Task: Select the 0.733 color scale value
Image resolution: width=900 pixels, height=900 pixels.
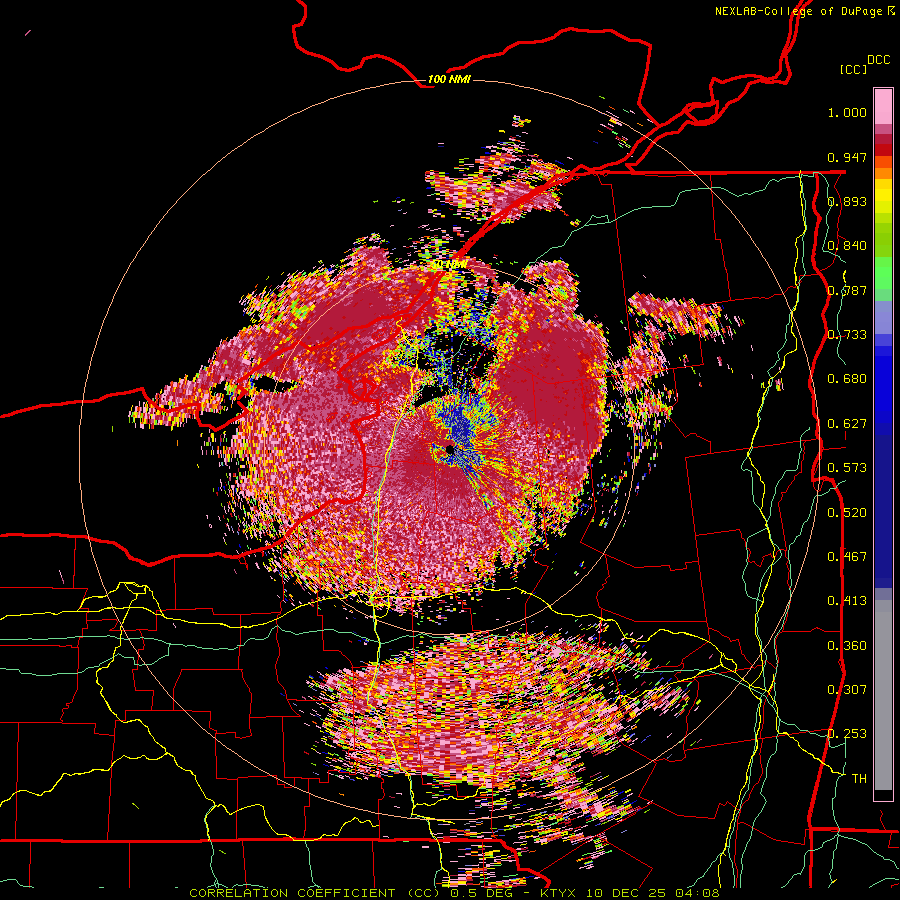Action: point(847,335)
